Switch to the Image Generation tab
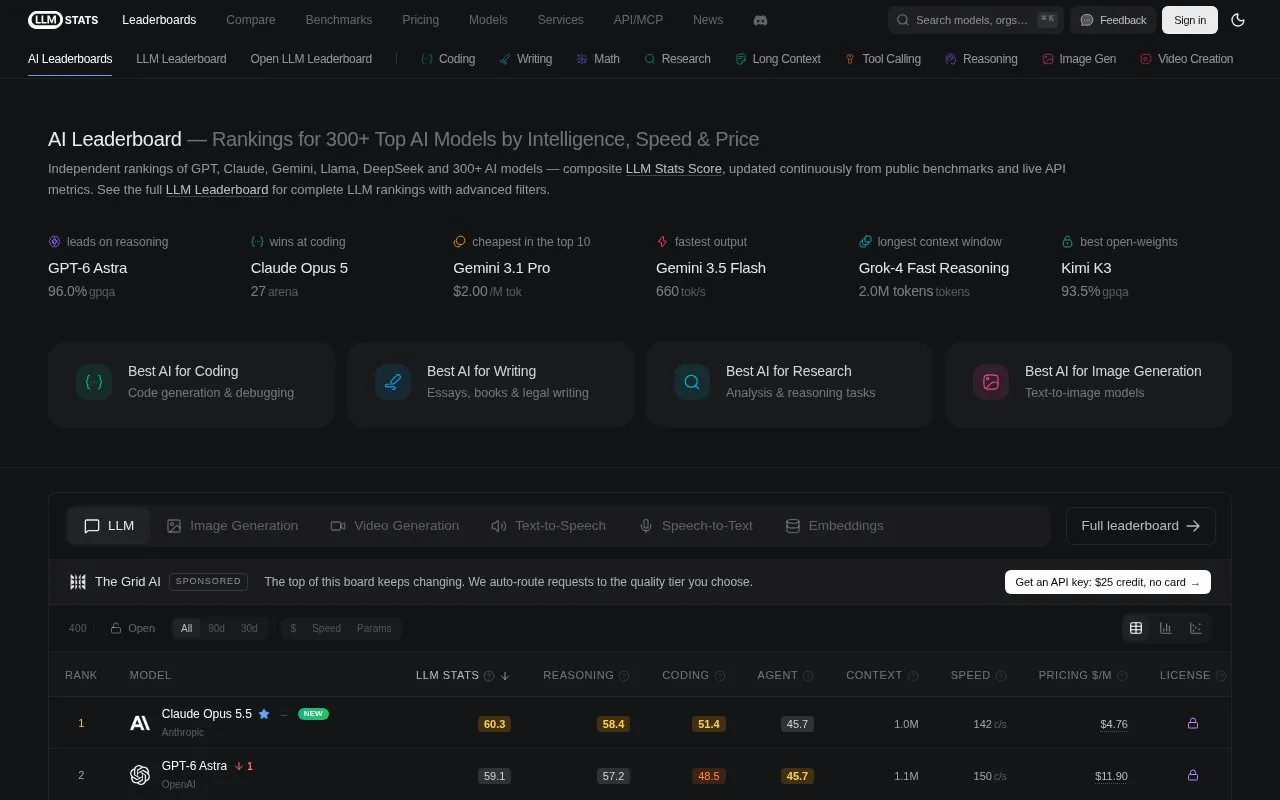1280x800 pixels. tap(232, 526)
